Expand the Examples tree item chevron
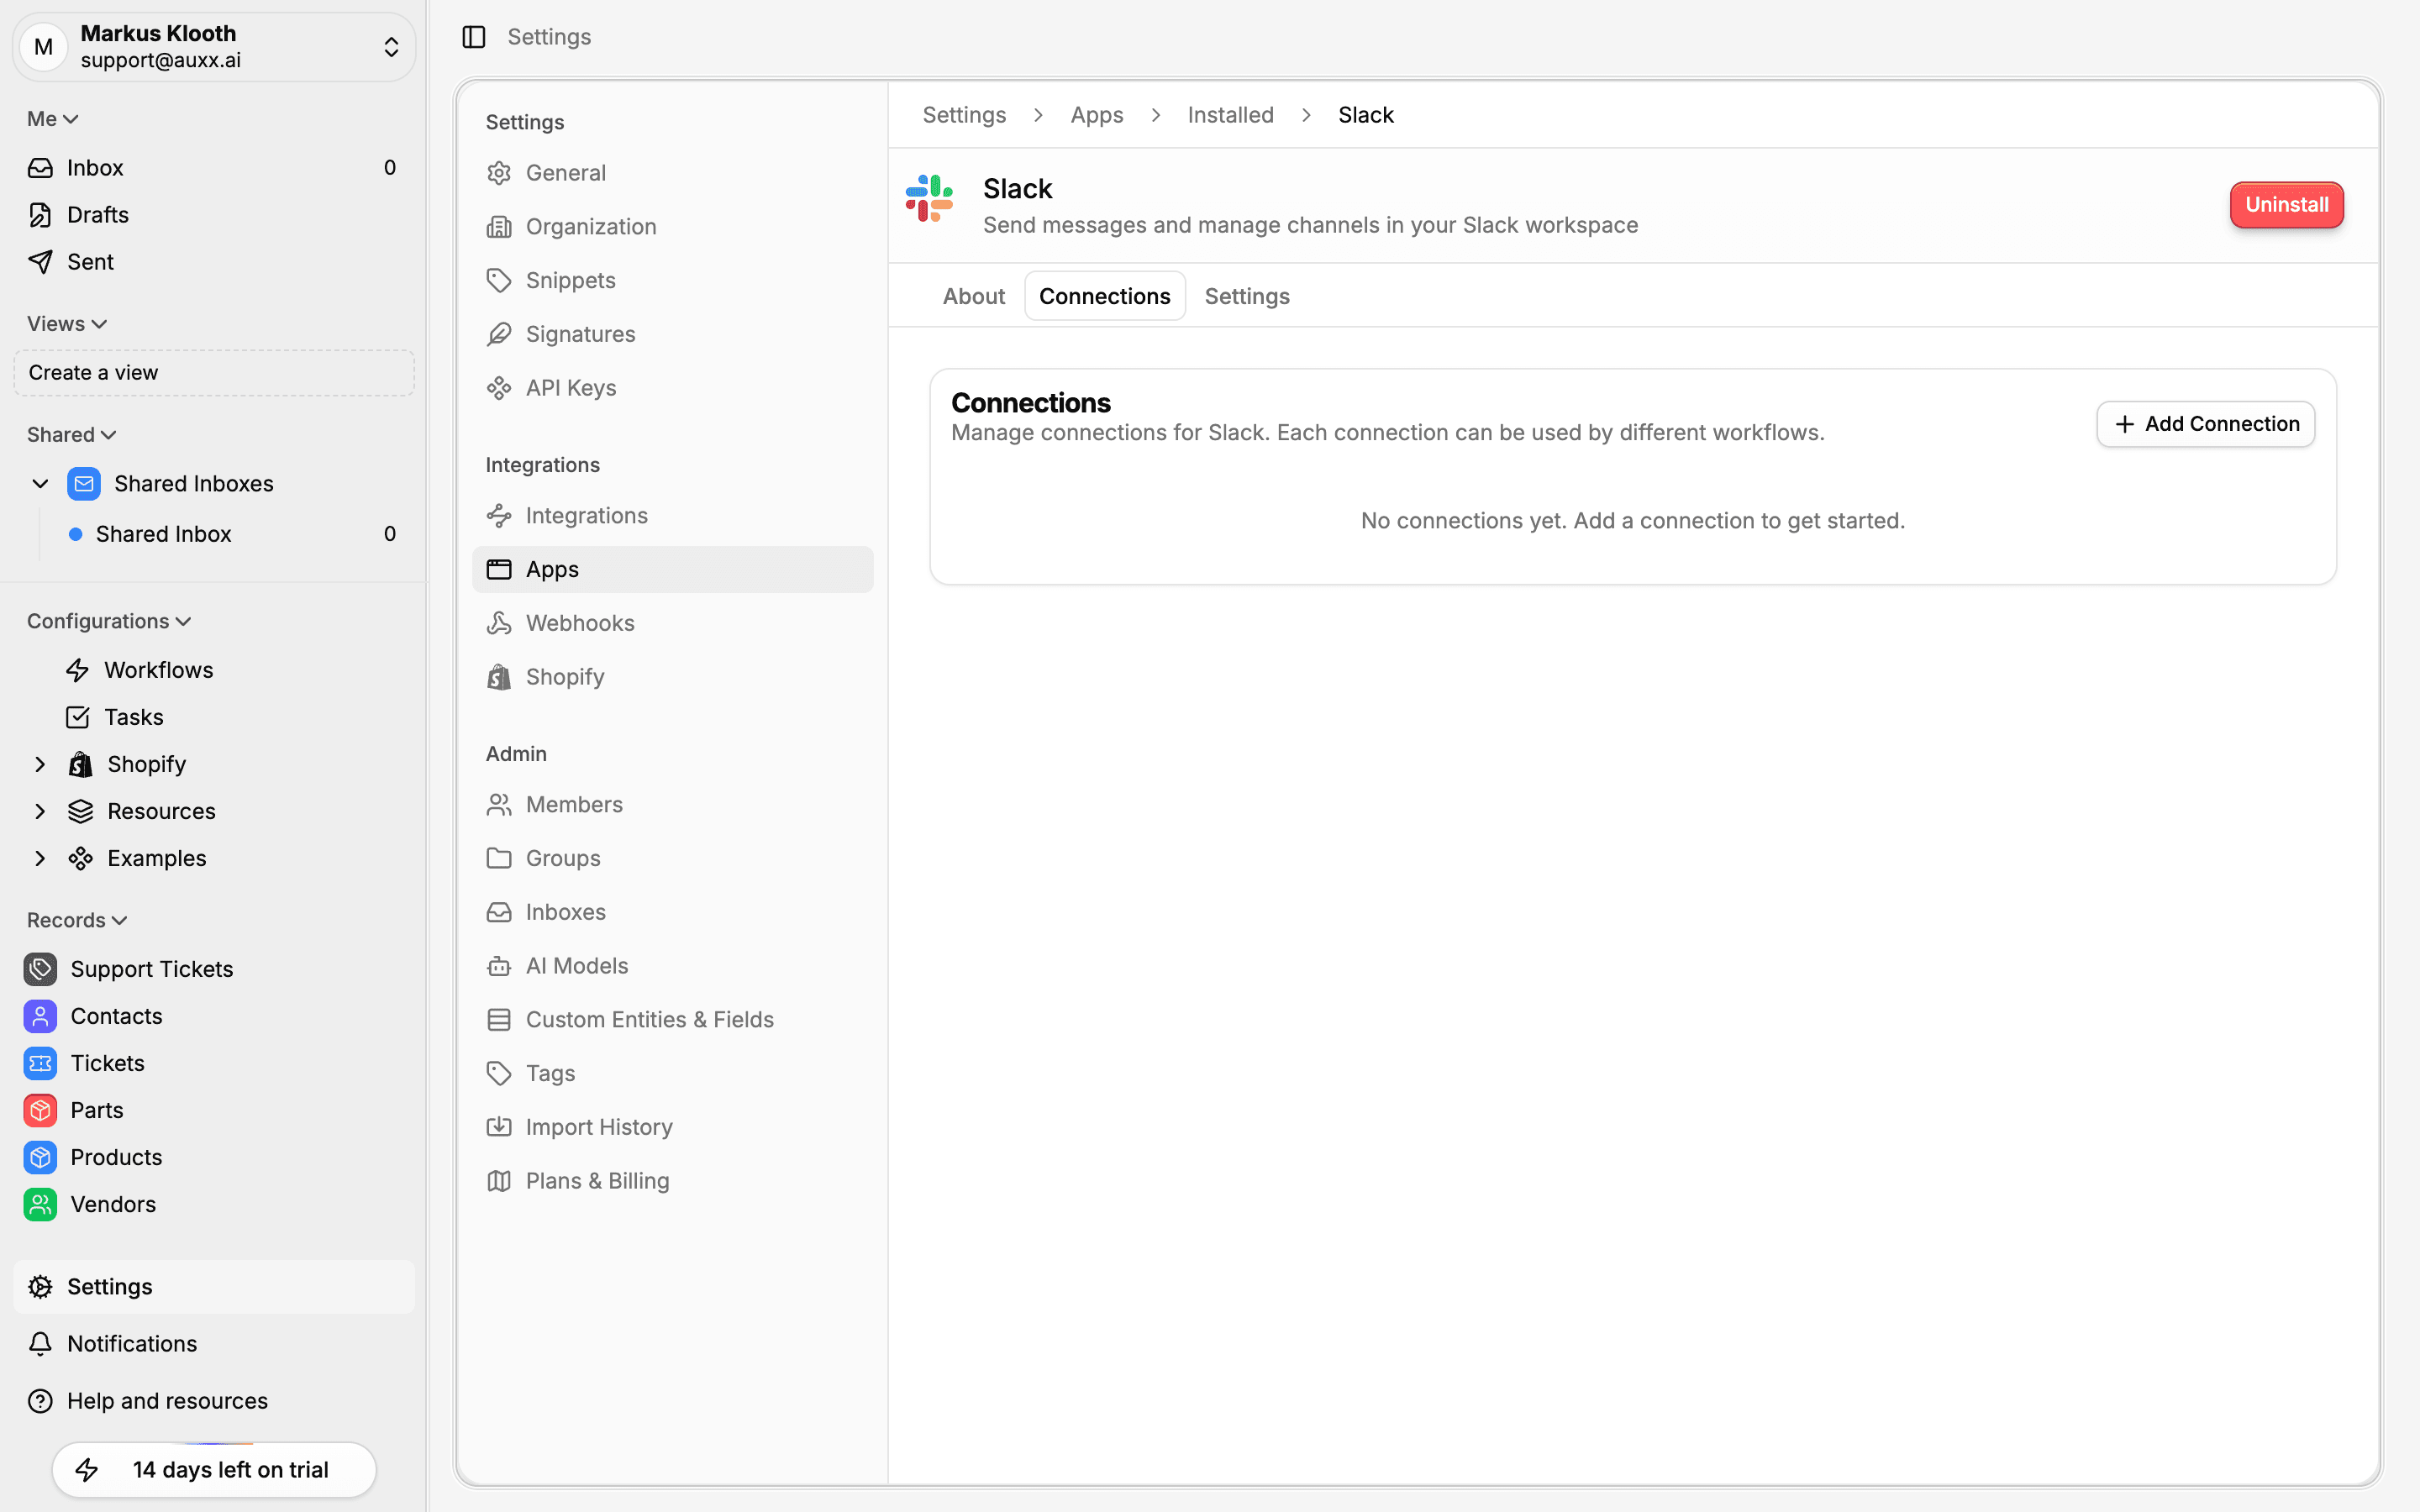2420x1512 pixels. pos(40,858)
